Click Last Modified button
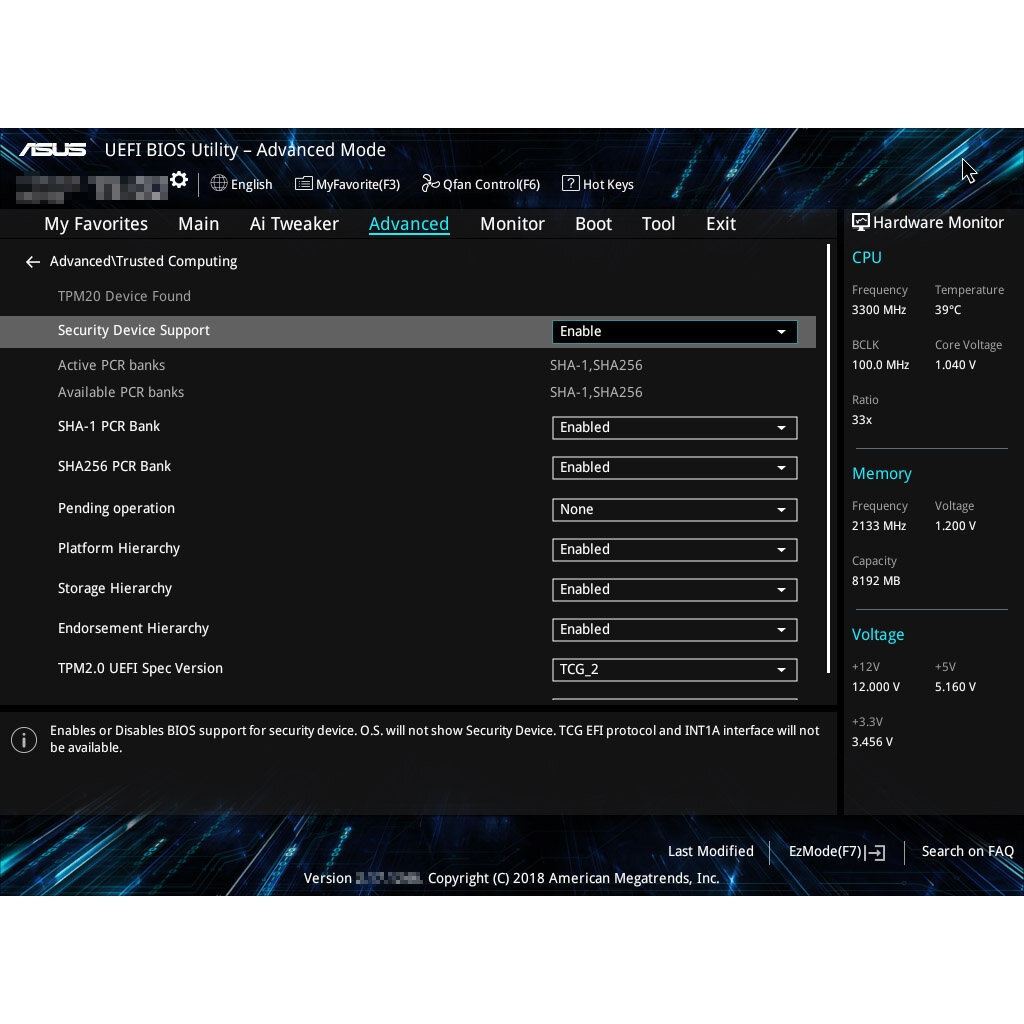Image resolution: width=1024 pixels, height=1024 pixels. click(711, 852)
